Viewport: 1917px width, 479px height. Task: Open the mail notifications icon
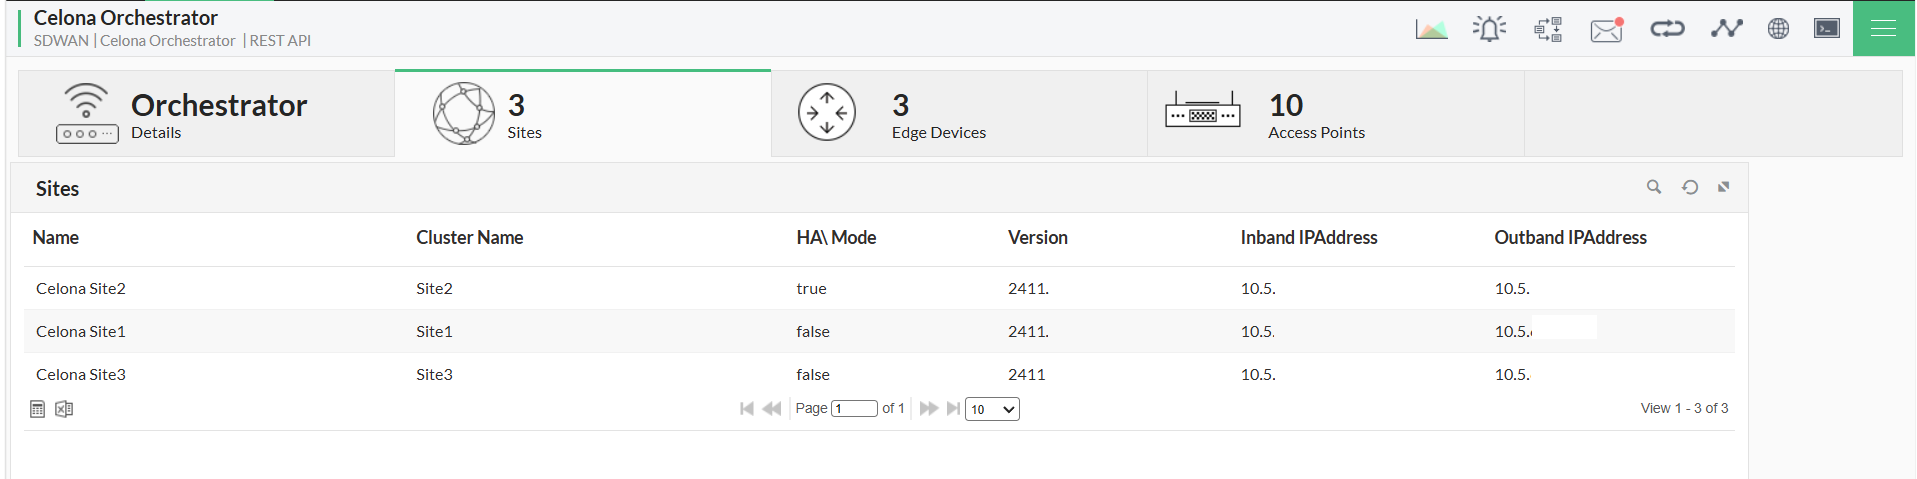(x=1607, y=30)
